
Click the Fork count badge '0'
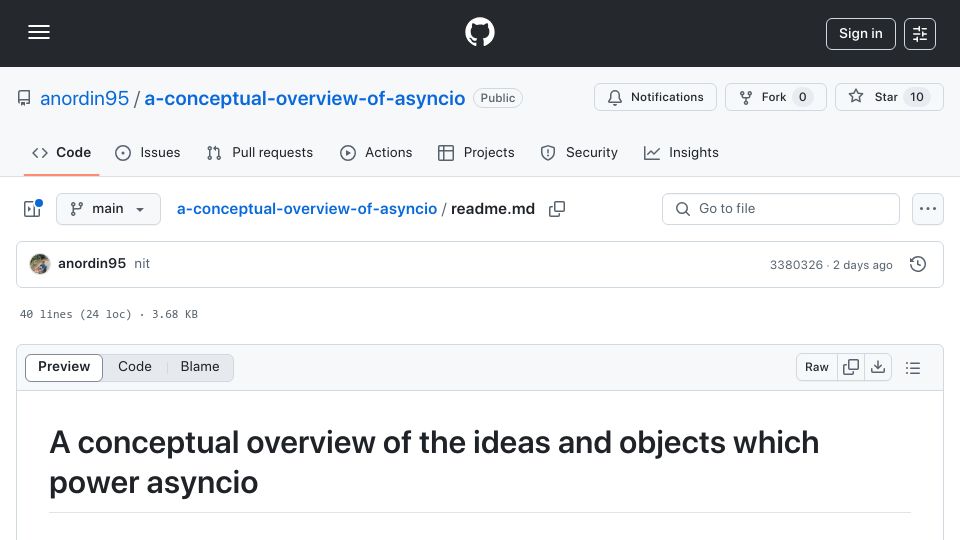tap(803, 97)
